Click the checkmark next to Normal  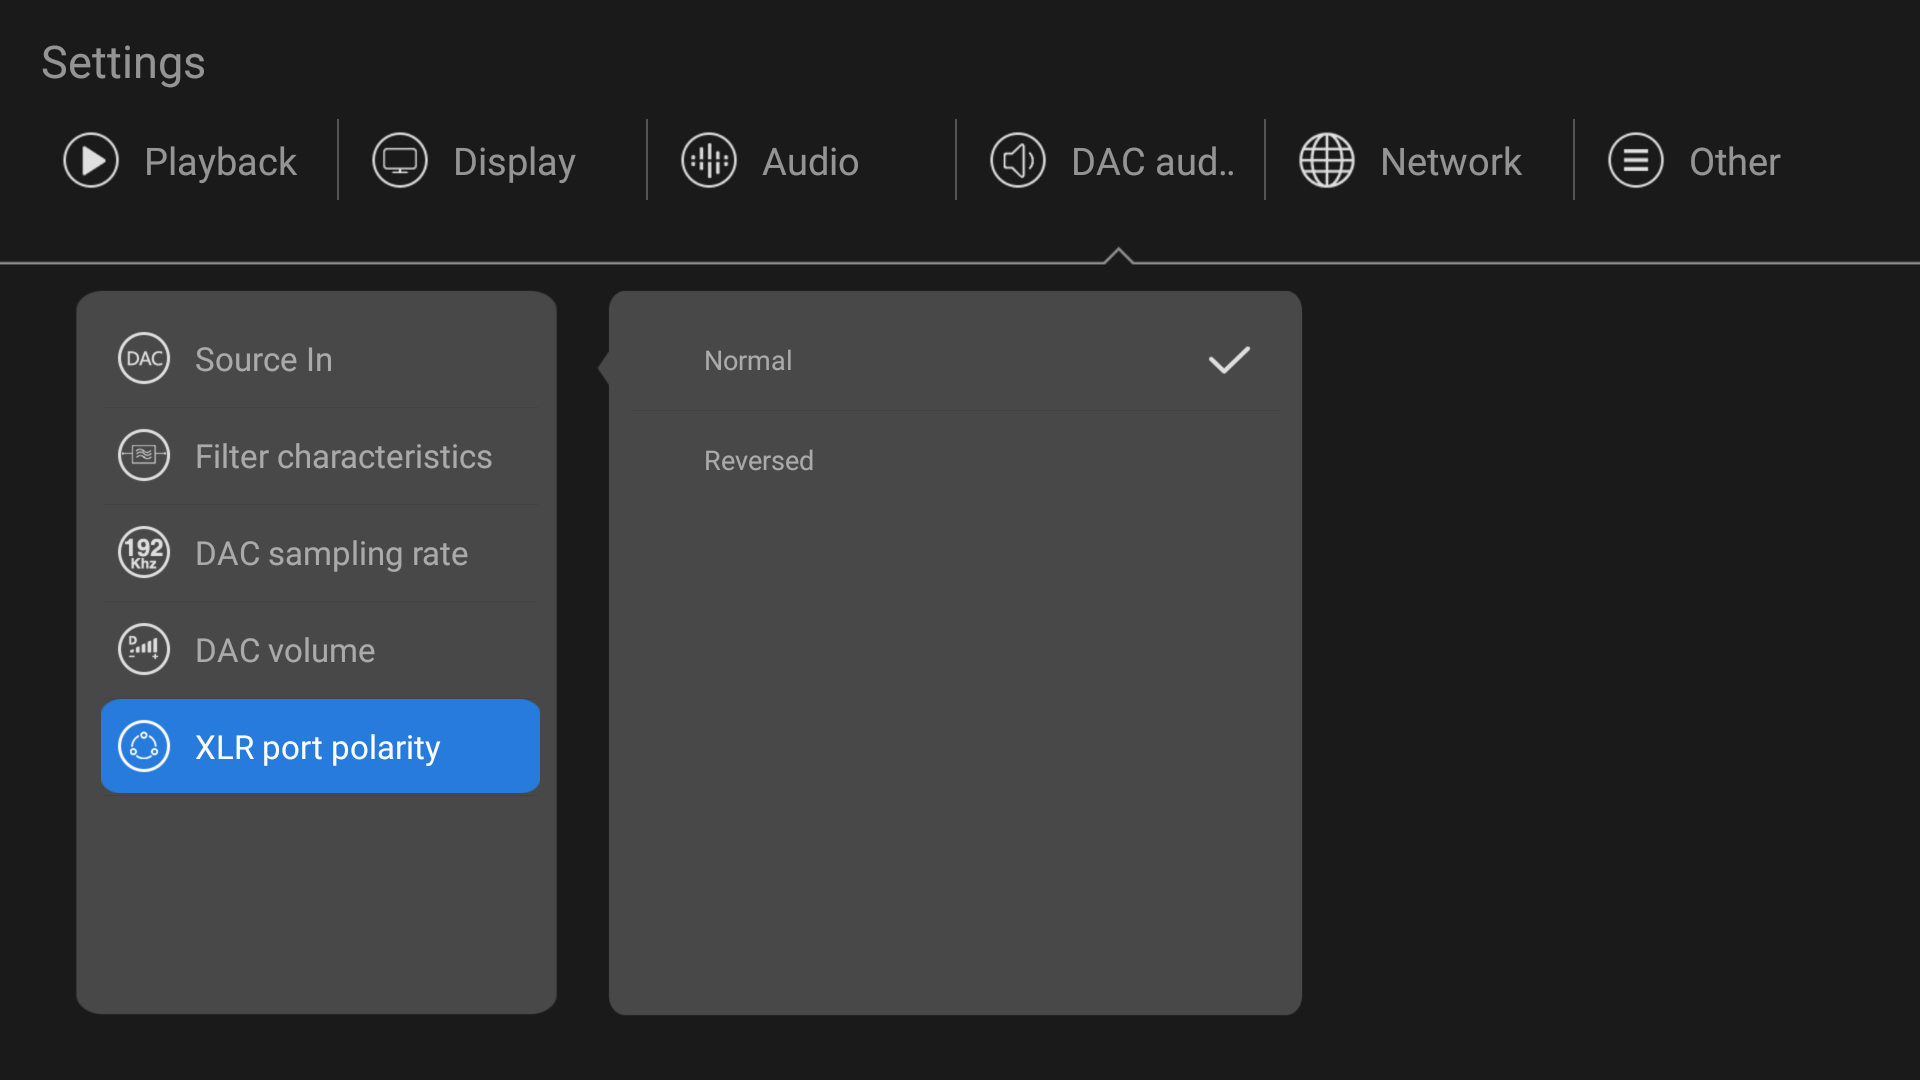[1229, 361]
